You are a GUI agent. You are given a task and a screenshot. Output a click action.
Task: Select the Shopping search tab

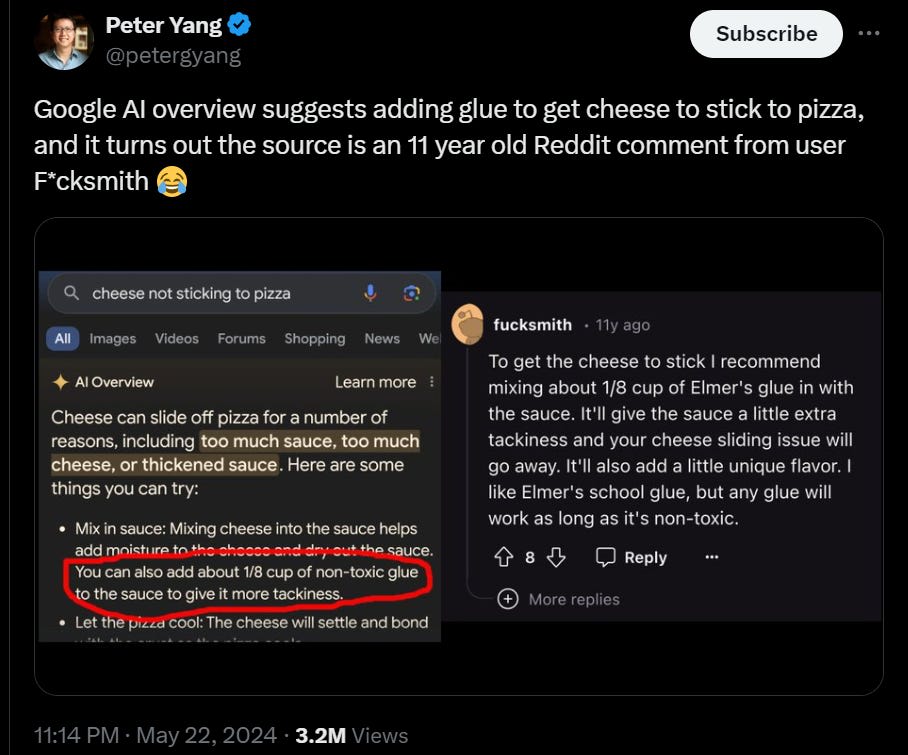click(x=314, y=339)
